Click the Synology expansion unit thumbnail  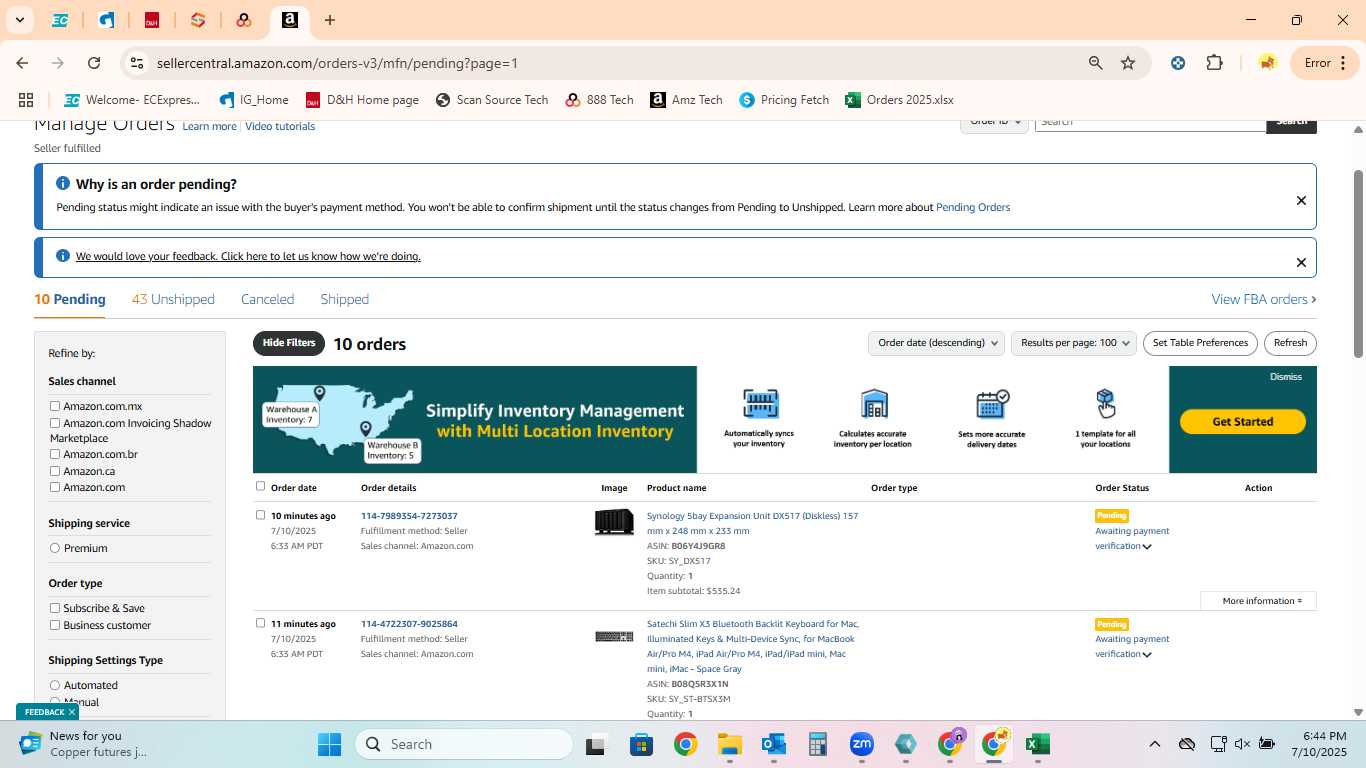(614, 522)
